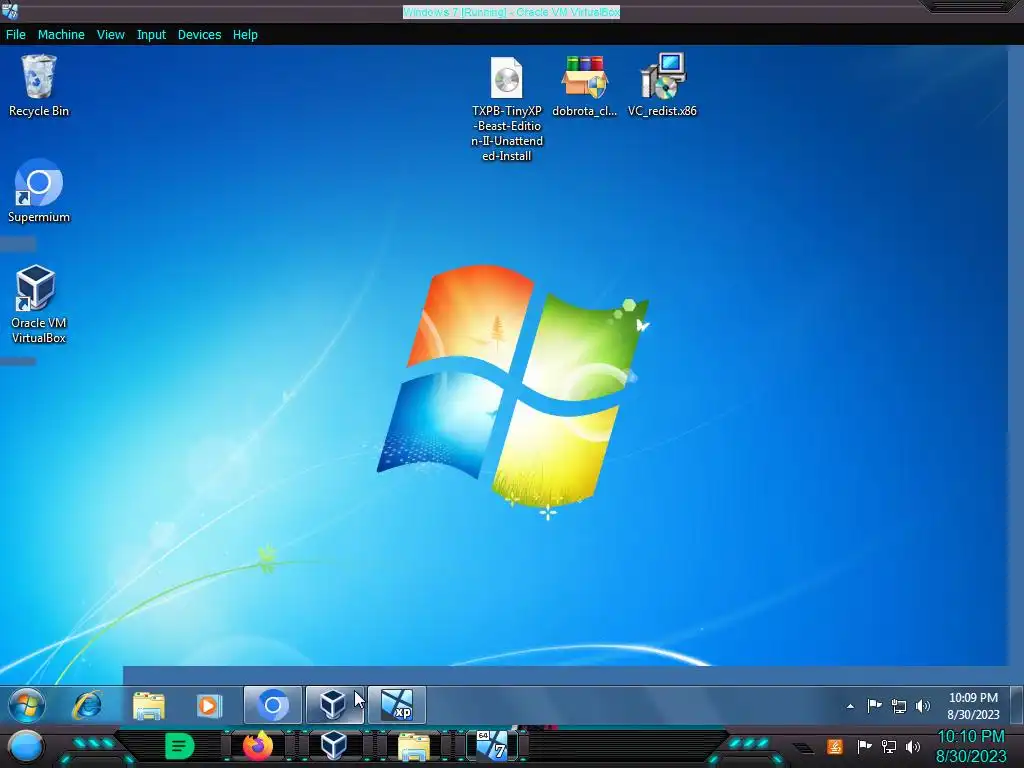Open Action Center flag in guest tray
Image resolution: width=1024 pixels, height=768 pixels.
tap(874, 706)
